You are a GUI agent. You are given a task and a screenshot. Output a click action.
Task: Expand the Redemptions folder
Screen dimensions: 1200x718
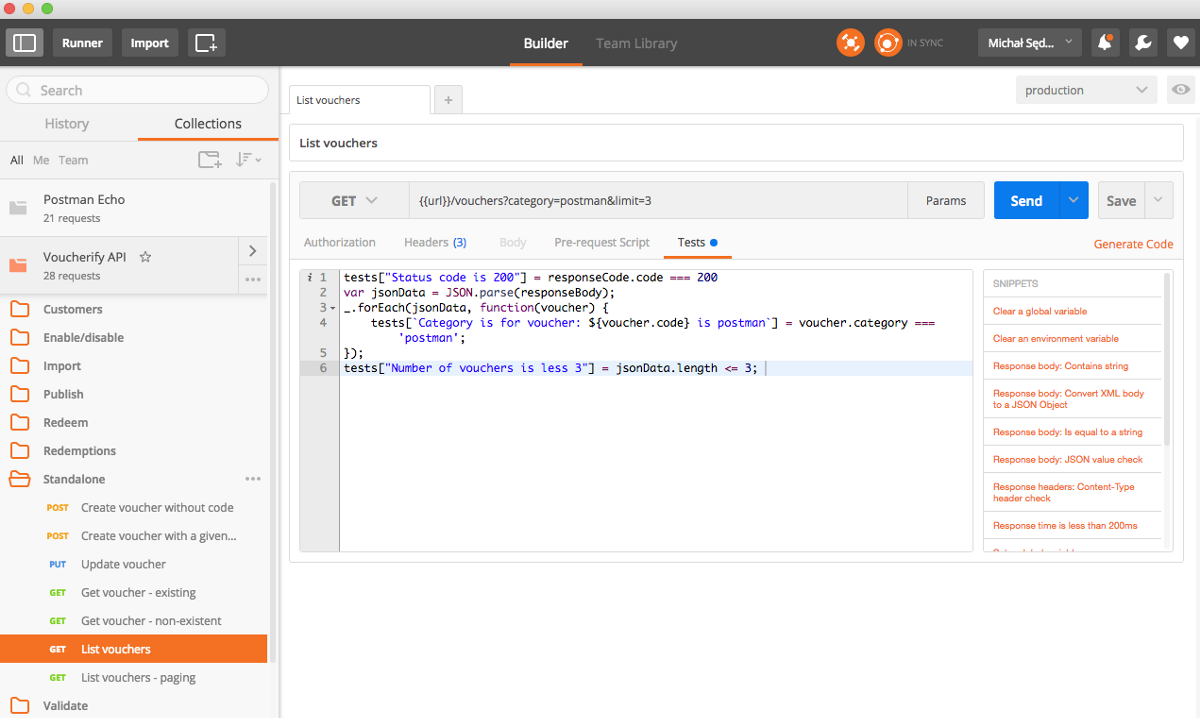point(134,451)
